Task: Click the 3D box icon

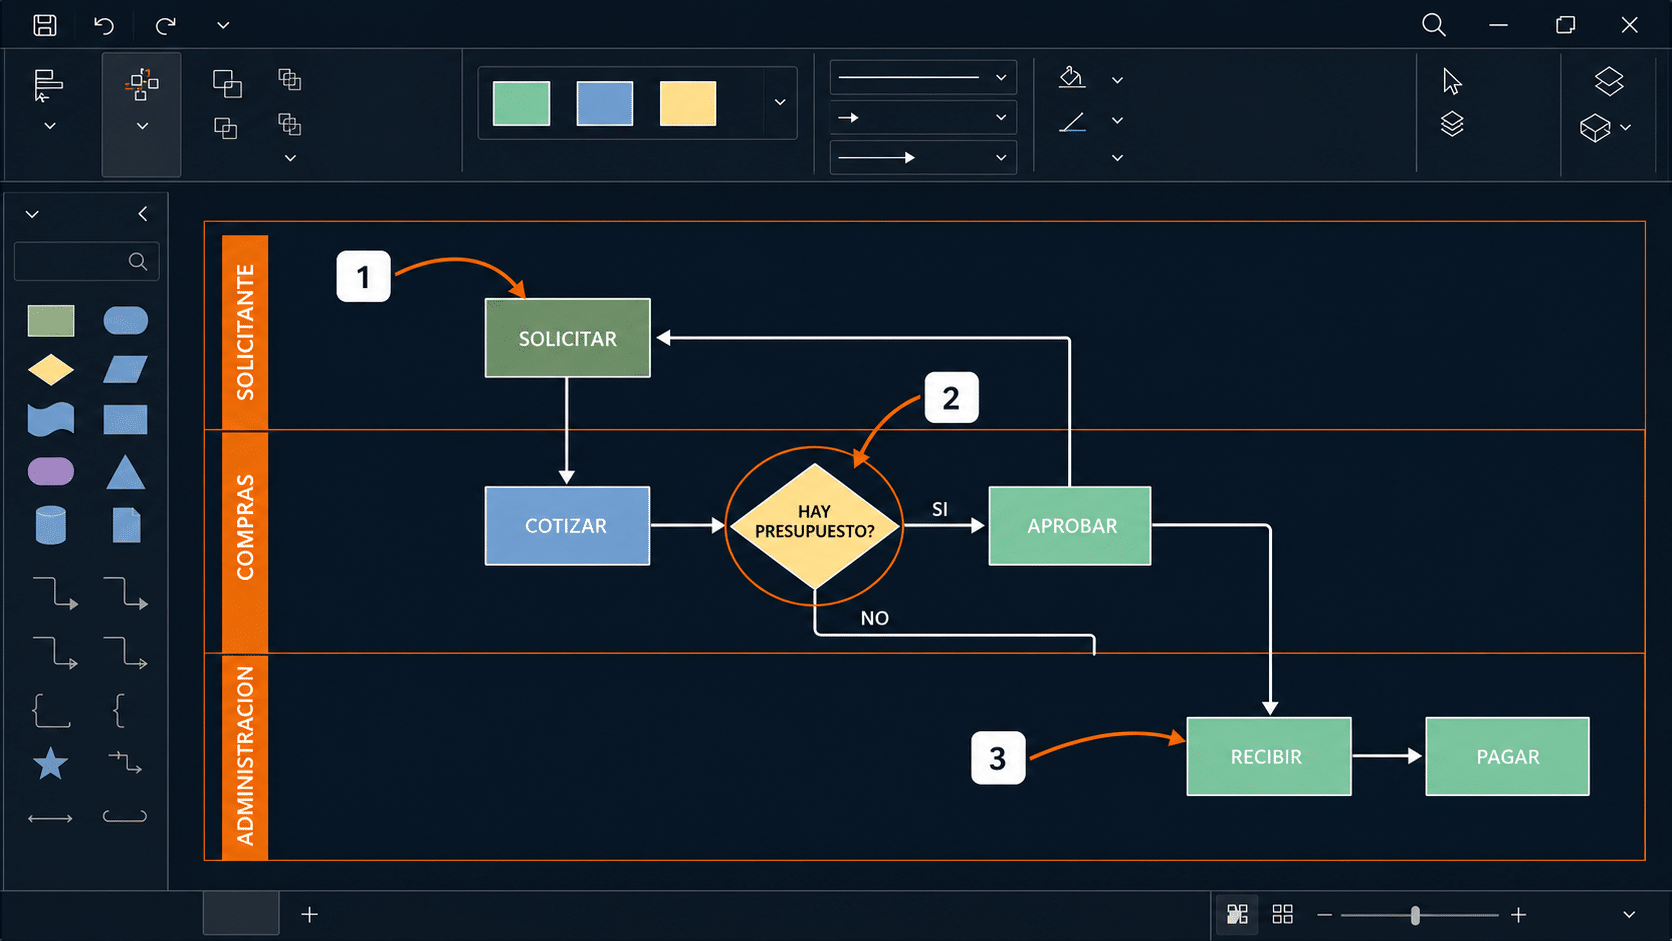Action: (1595, 128)
